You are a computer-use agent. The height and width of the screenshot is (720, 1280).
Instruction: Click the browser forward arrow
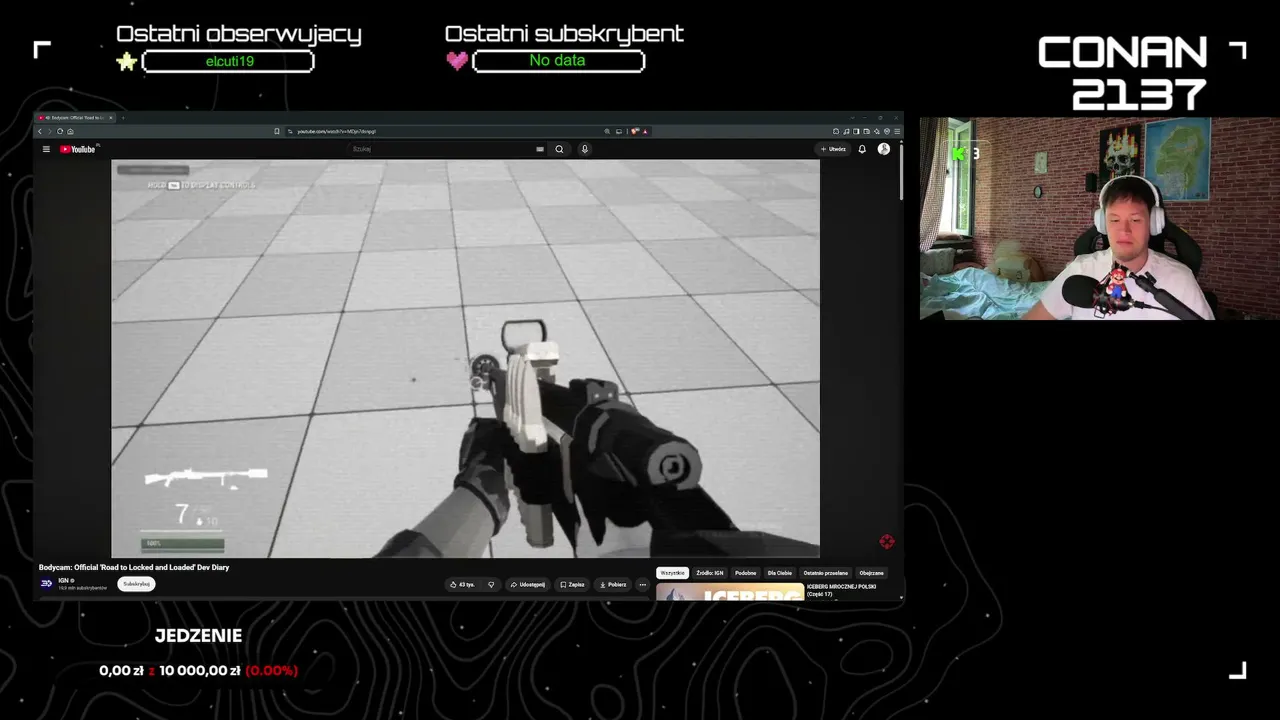(50, 131)
